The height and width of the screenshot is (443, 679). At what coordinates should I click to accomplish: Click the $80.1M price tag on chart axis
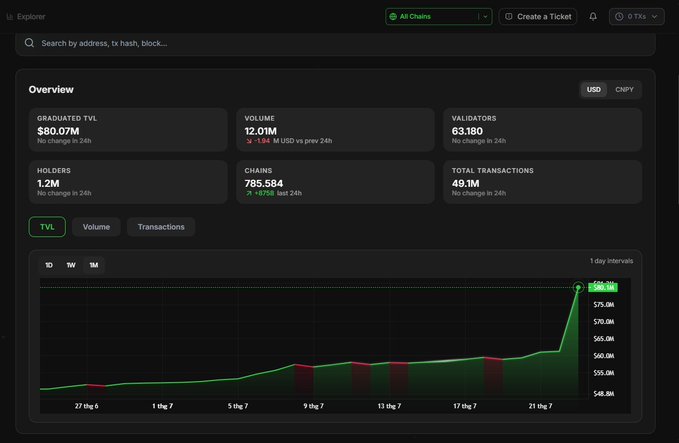tap(603, 288)
